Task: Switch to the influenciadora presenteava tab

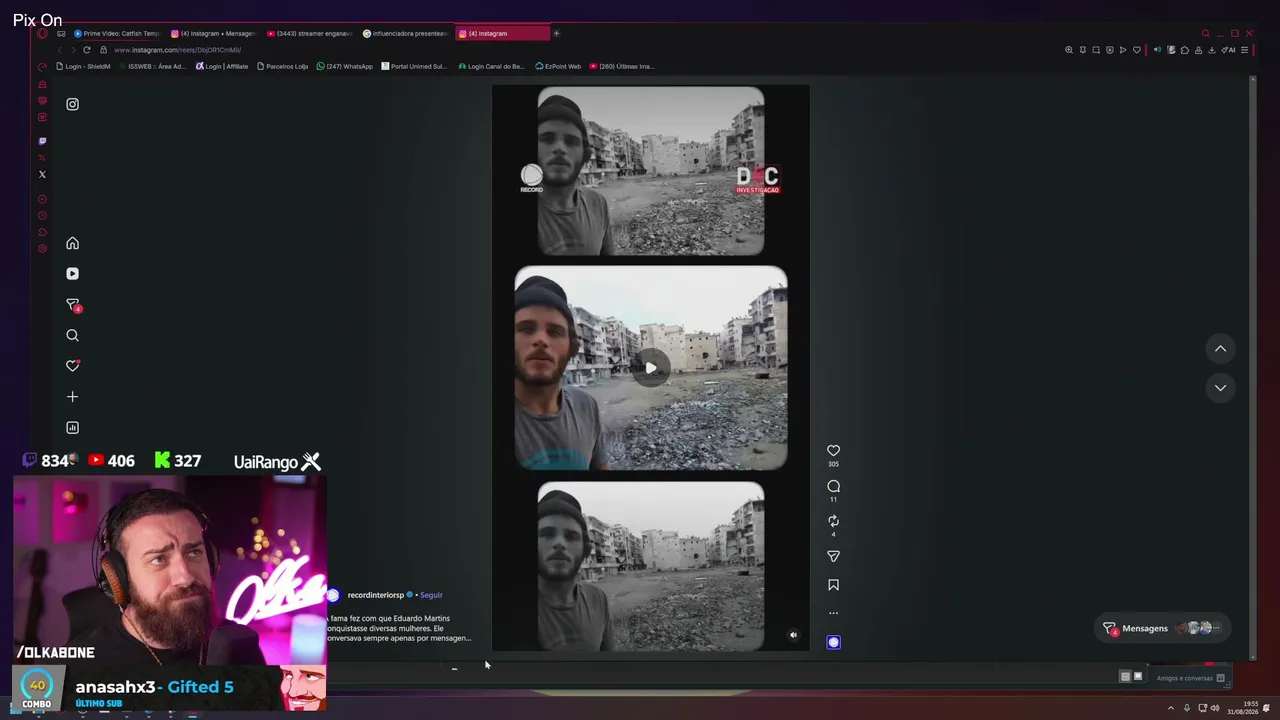Action: 405,33
